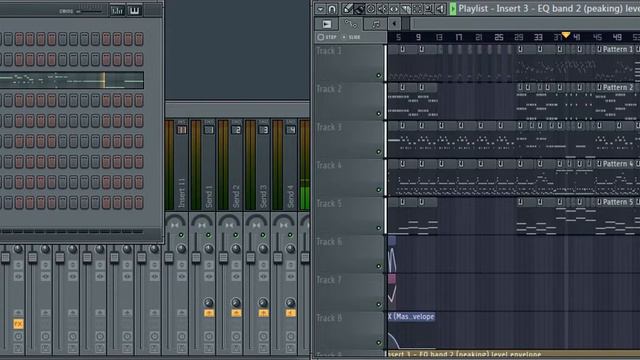Select the Track 2 header
Screen dimensions: 640x360
pos(350,101)
